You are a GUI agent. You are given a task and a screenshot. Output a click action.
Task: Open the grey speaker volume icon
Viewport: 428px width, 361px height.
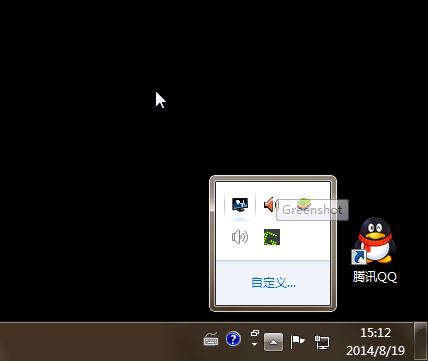coord(240,237)
